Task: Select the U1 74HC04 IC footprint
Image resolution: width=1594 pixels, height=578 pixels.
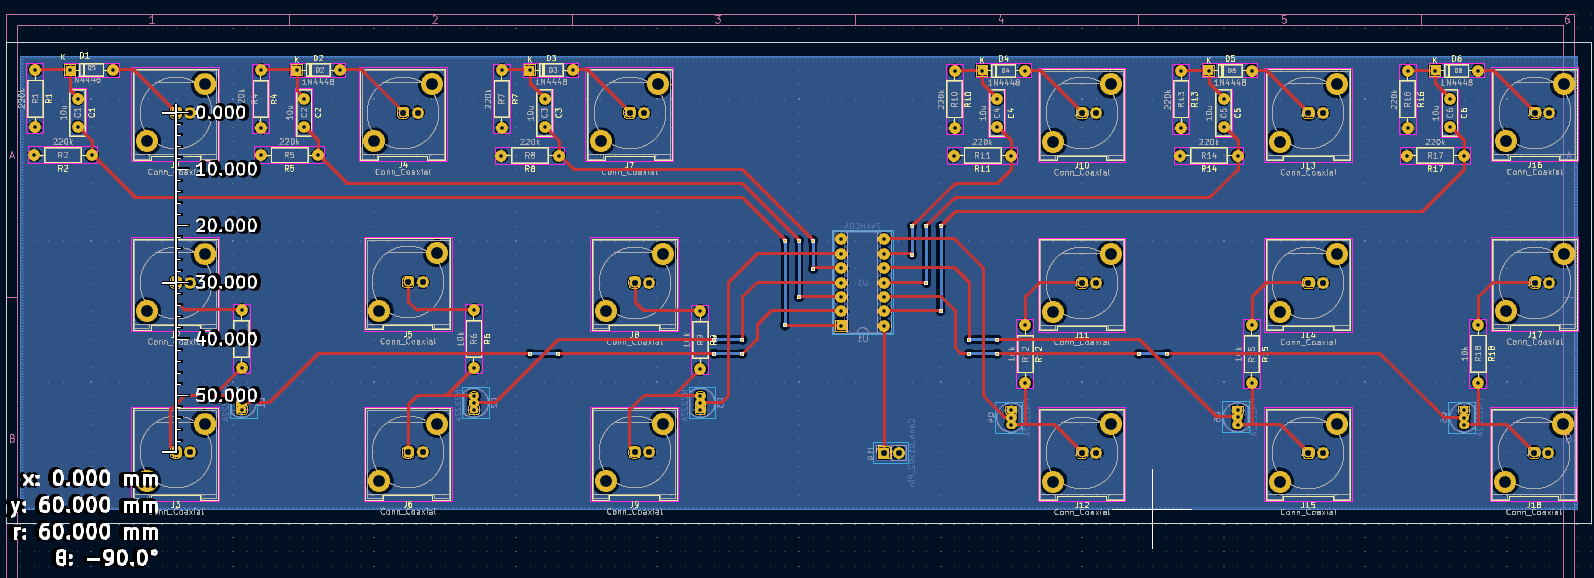Action: coord(862,282)
